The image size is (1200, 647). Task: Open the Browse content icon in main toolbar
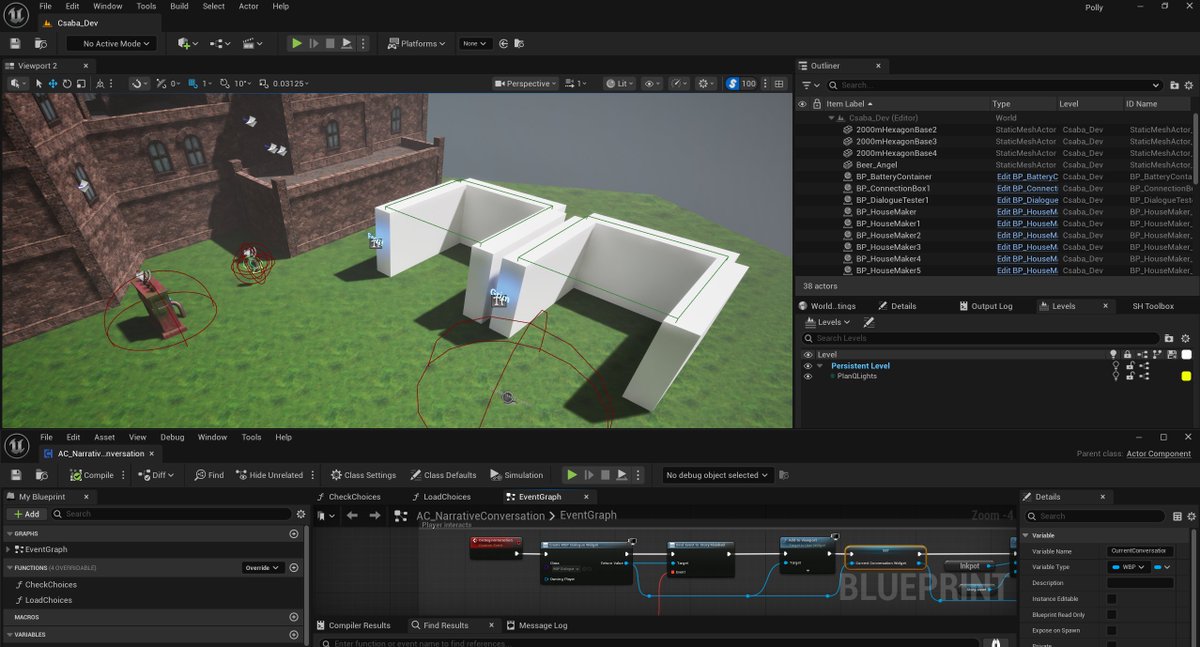coord(41,44)
